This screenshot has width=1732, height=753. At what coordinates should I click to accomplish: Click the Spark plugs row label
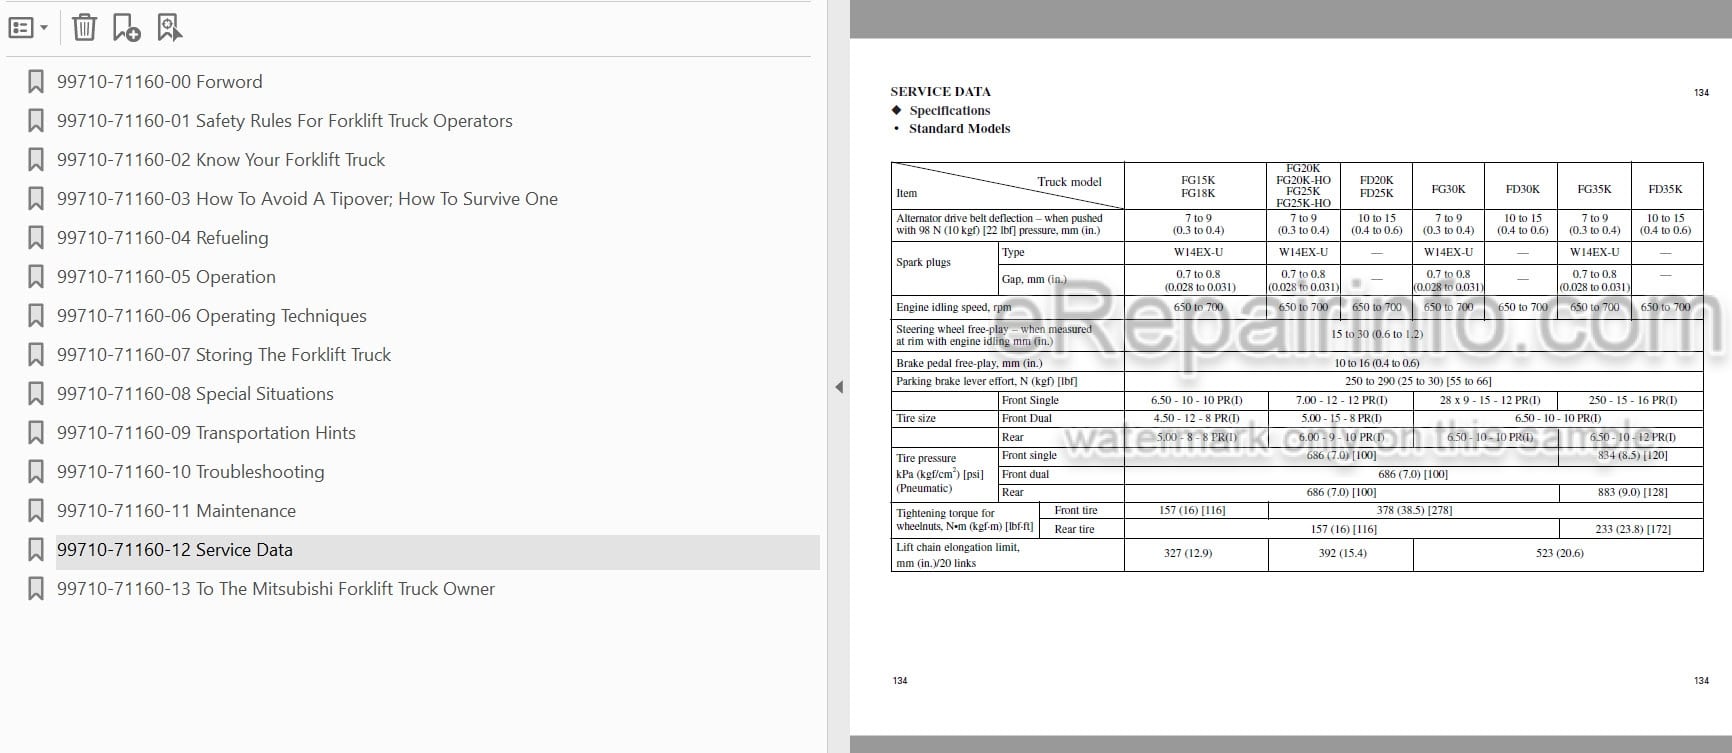coord(923,263)
